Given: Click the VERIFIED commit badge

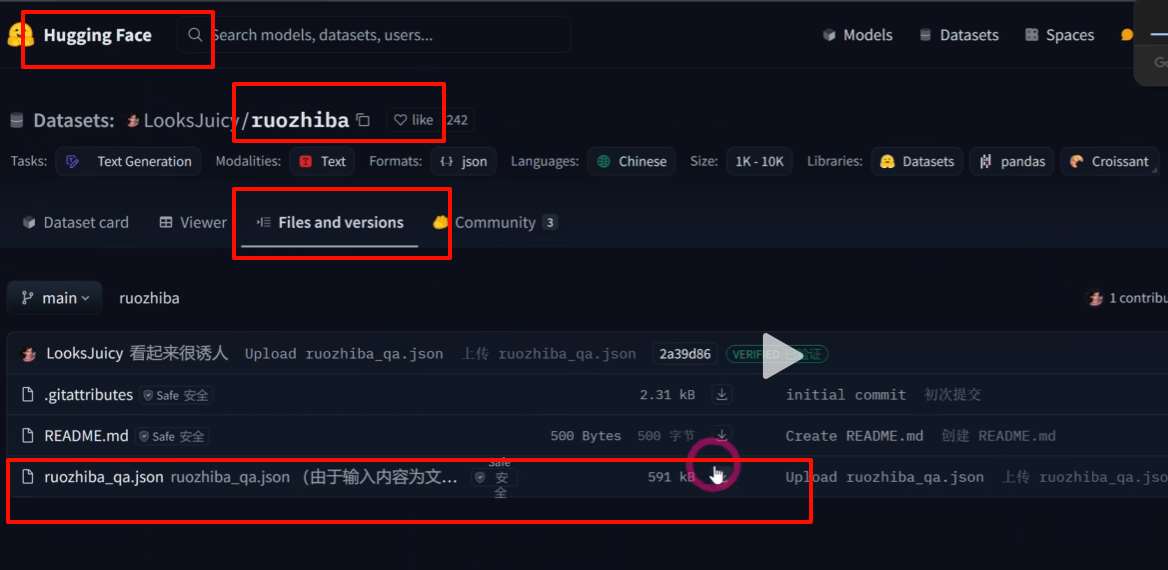Looking at the screenshot, I should [777, 354].
